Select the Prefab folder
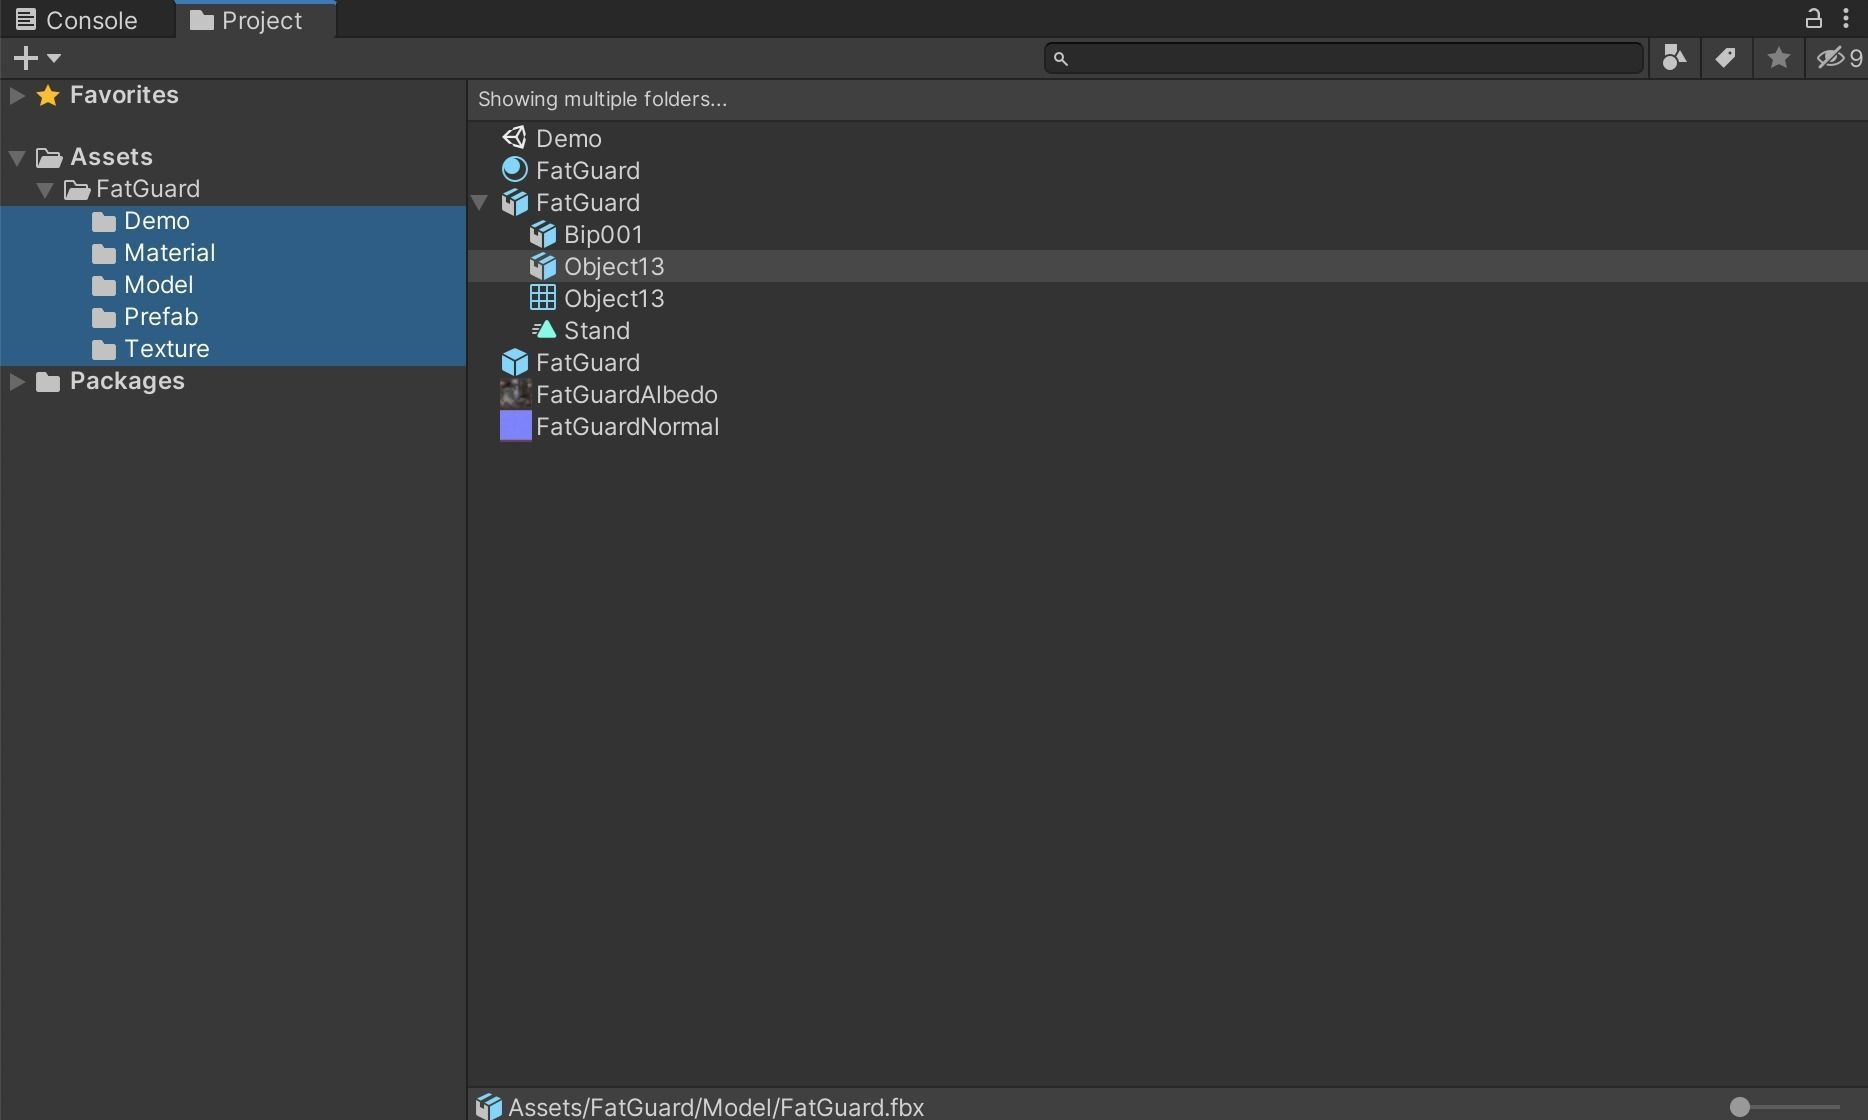 click(x=233, y=317)
